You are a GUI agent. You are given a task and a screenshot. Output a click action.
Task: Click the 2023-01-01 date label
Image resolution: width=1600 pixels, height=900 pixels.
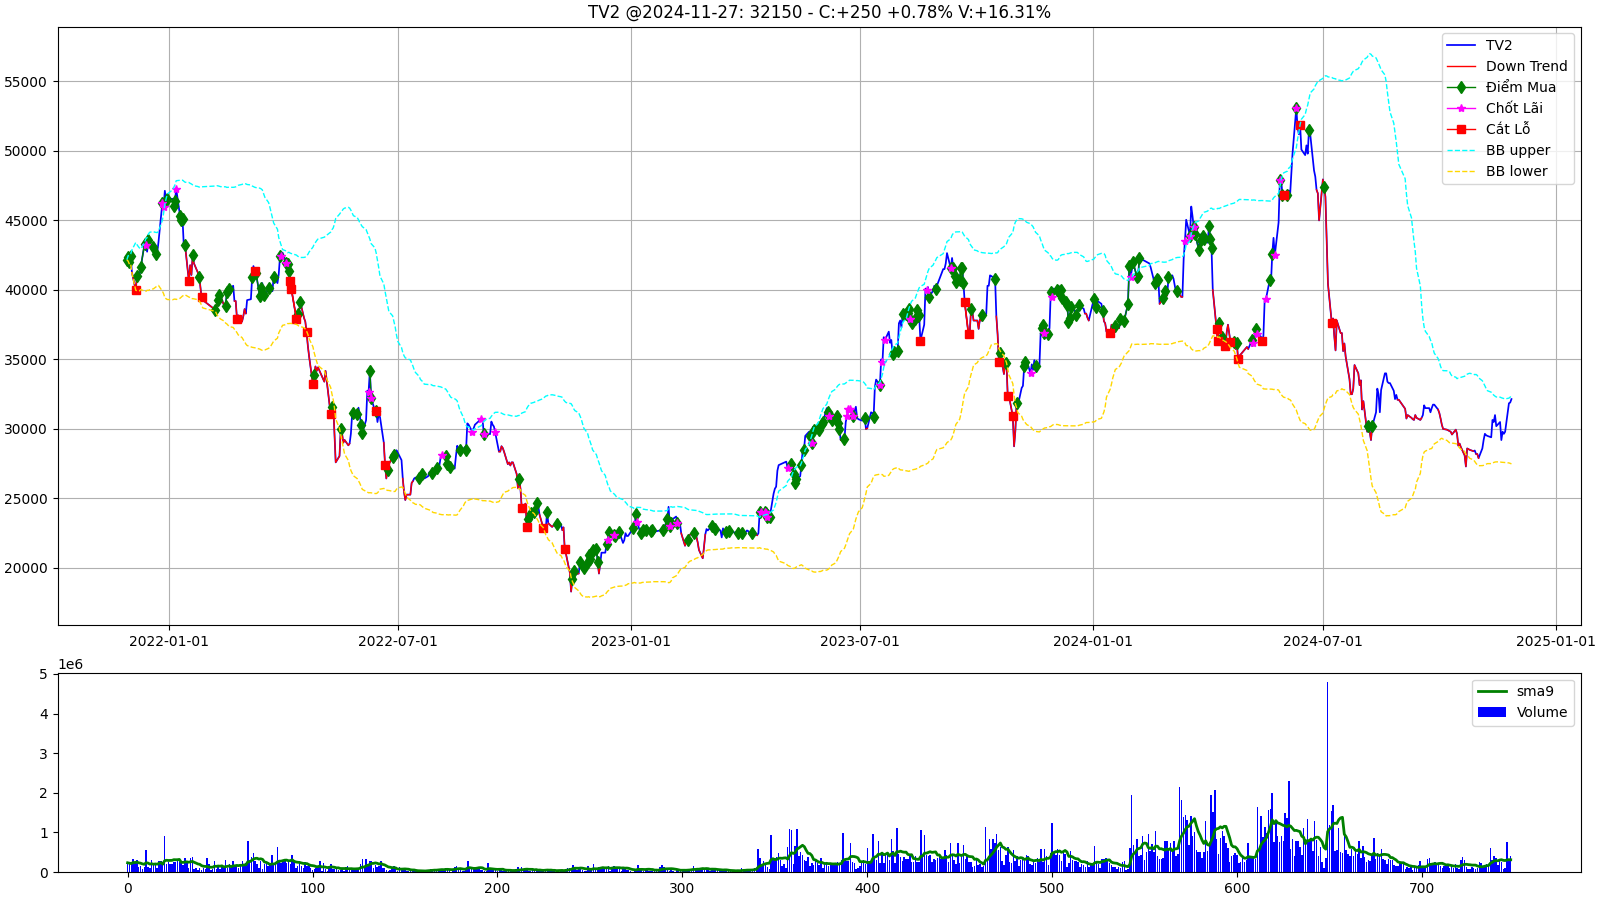631,641
